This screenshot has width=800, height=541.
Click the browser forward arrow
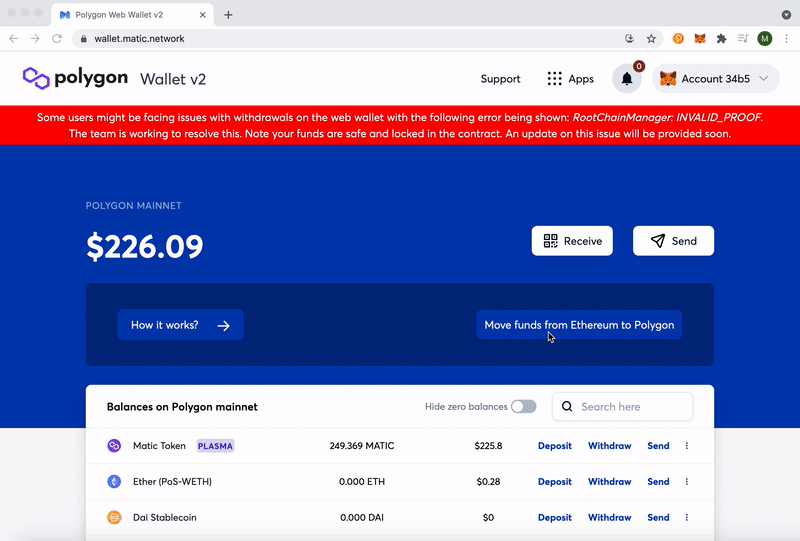click(35, 38)
